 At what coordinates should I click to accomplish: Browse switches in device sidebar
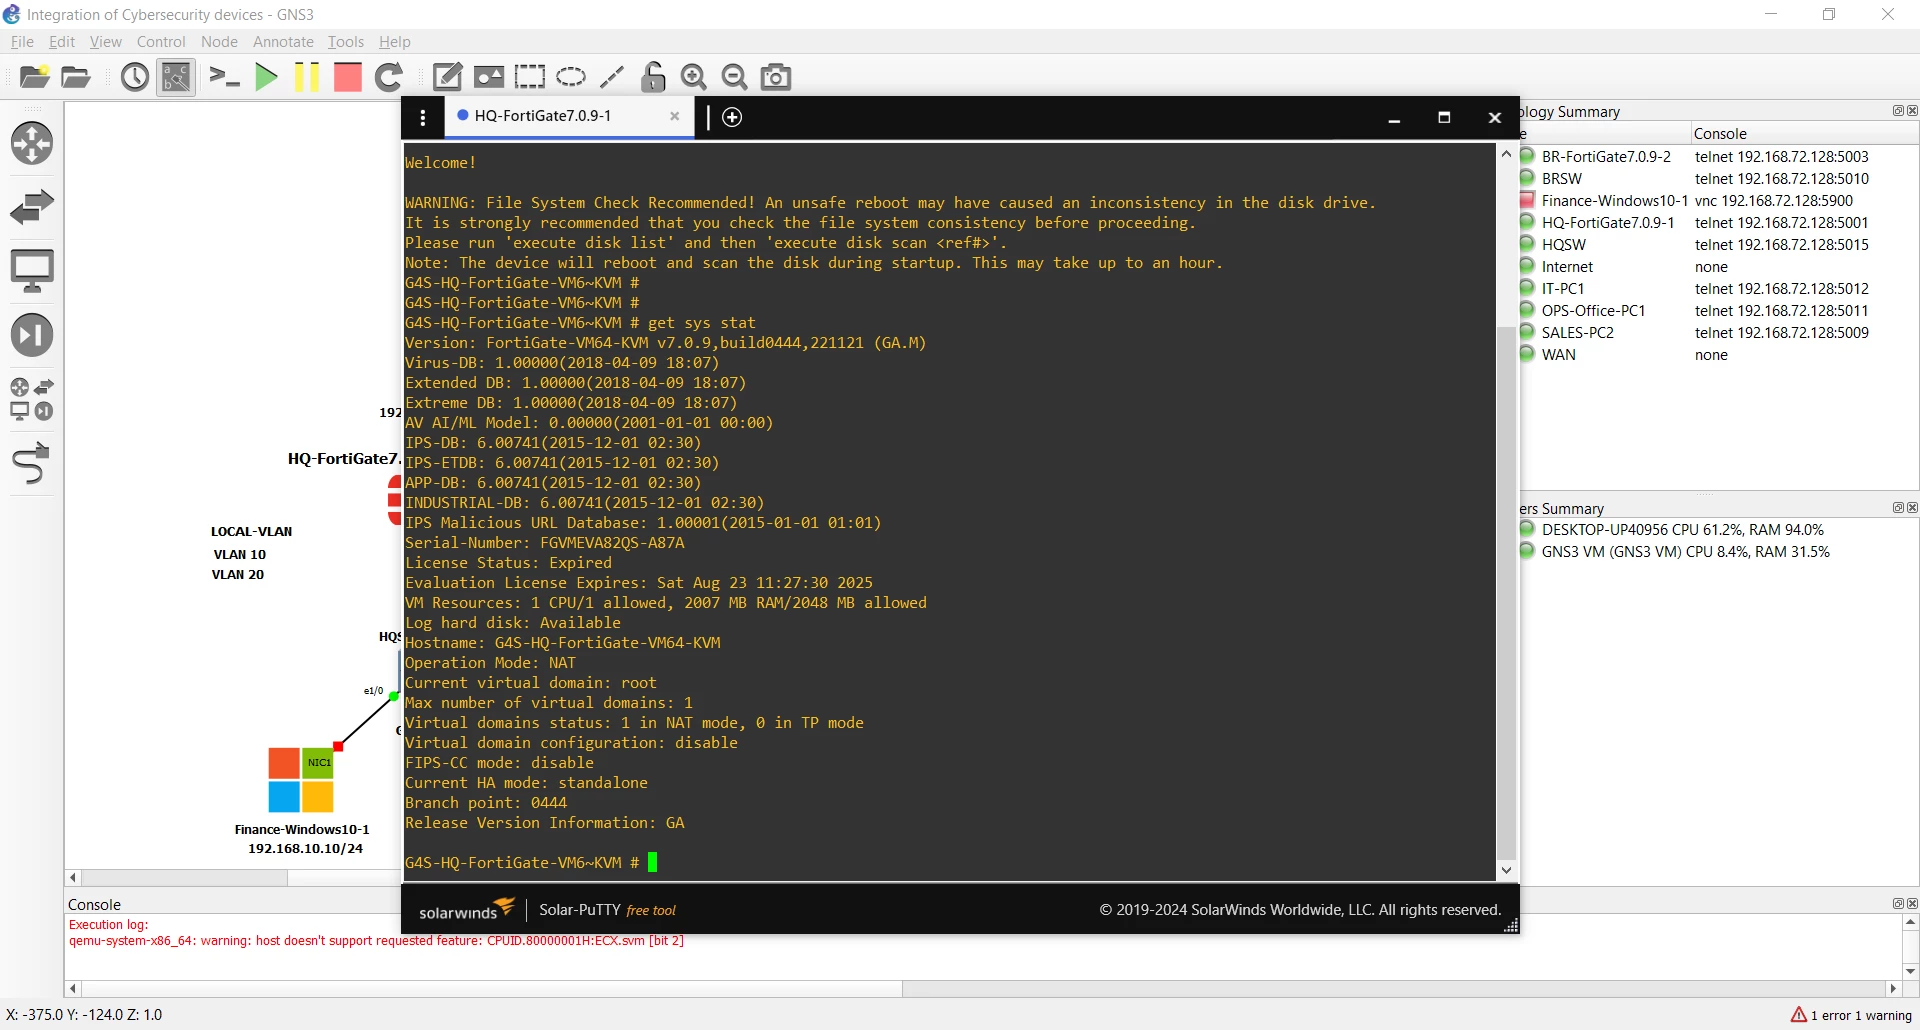[32, 207]
